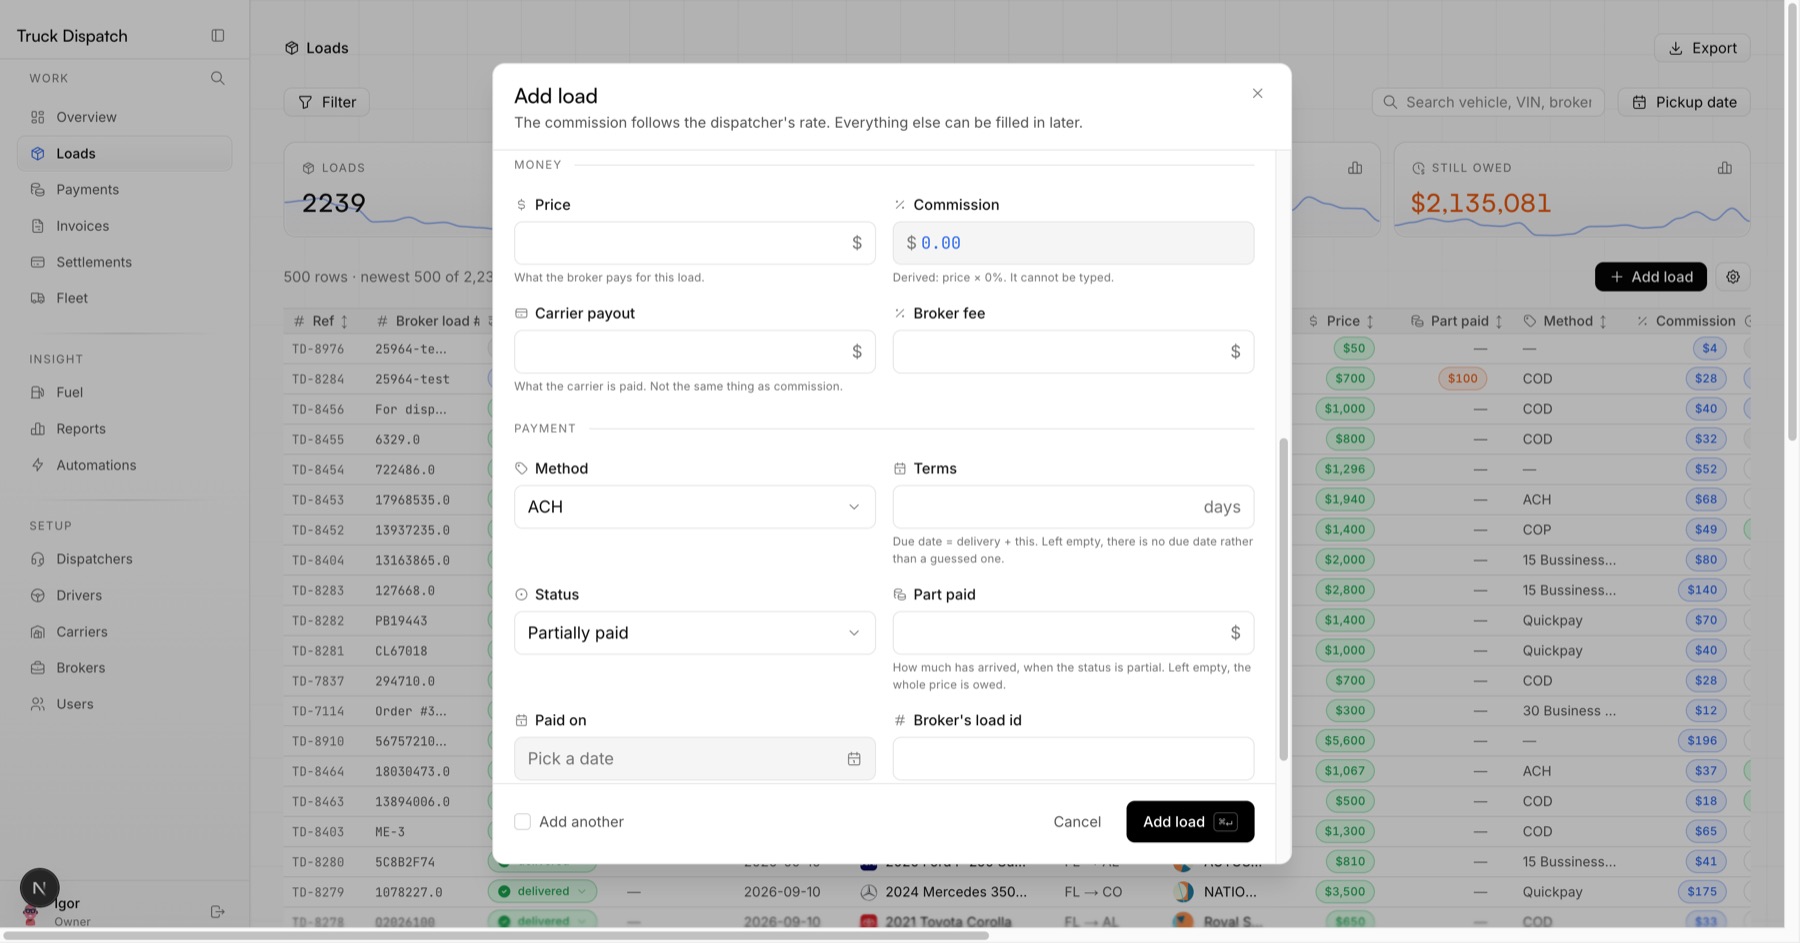Sort by the Method column

[1603, 321]
